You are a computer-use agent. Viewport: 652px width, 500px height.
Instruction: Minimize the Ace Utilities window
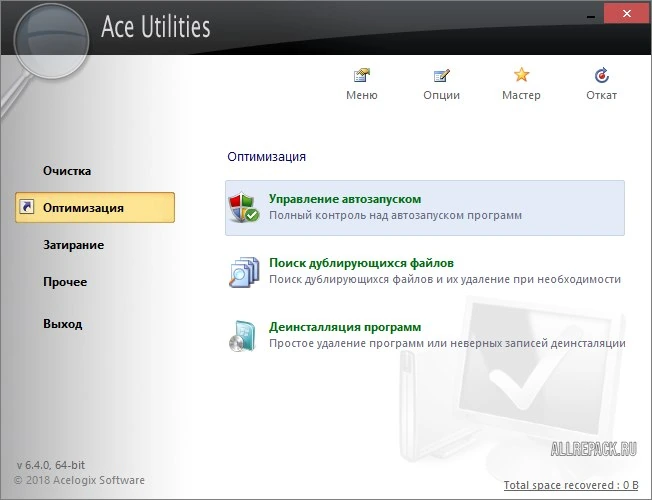click(x=590, y=15)
